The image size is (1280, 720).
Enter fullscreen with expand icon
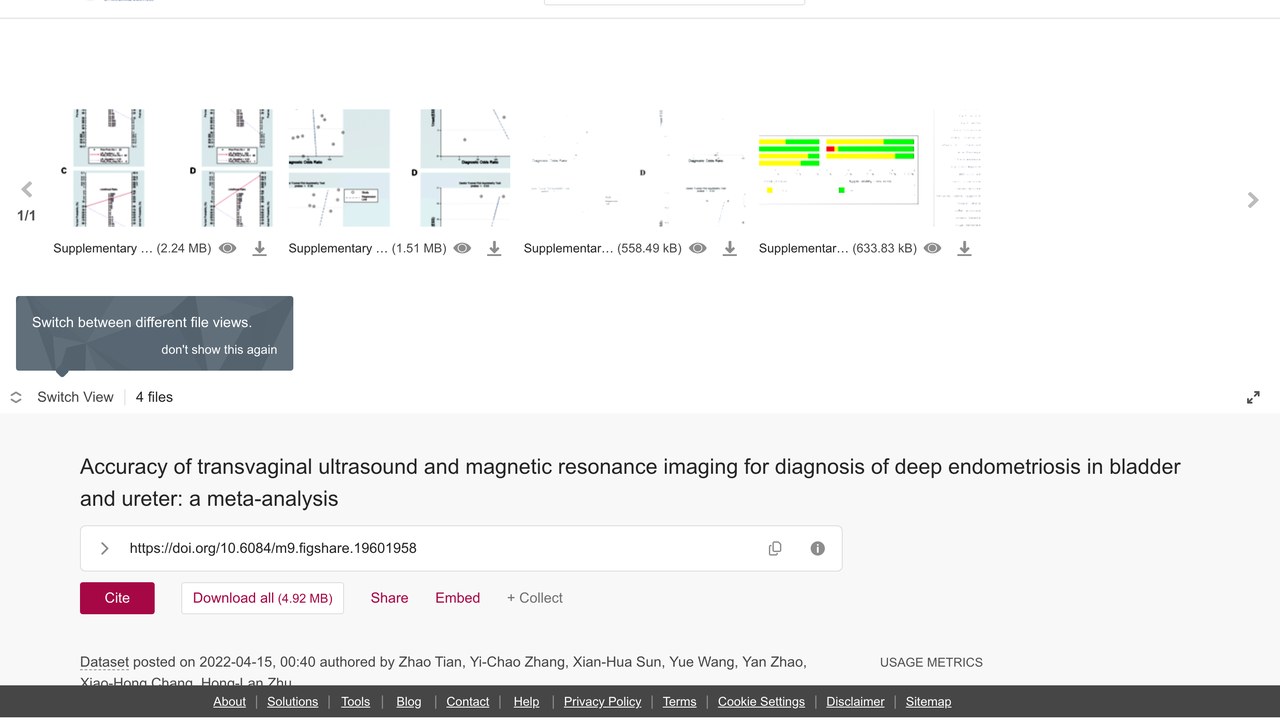pos(1253,397)
